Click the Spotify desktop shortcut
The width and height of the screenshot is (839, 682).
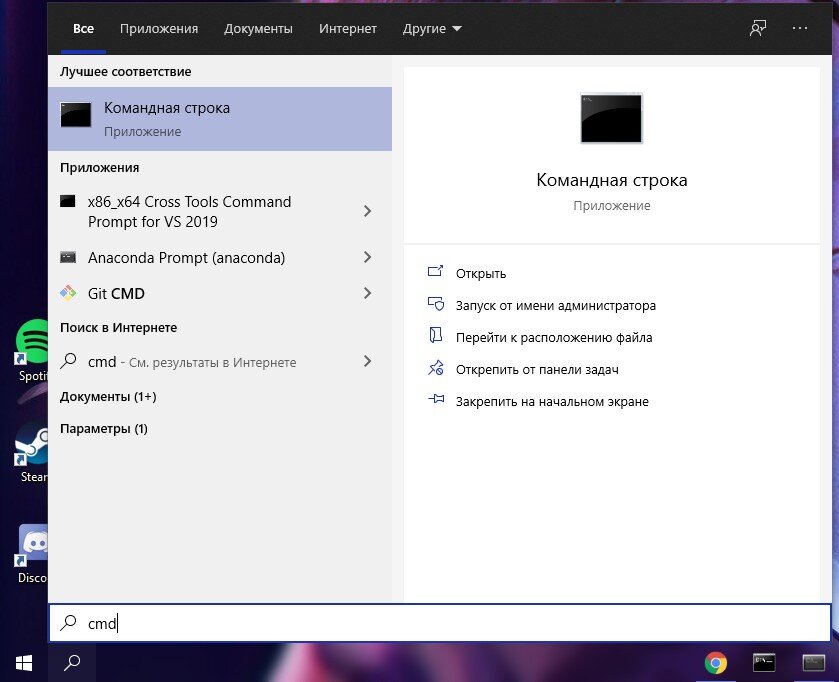31,351
